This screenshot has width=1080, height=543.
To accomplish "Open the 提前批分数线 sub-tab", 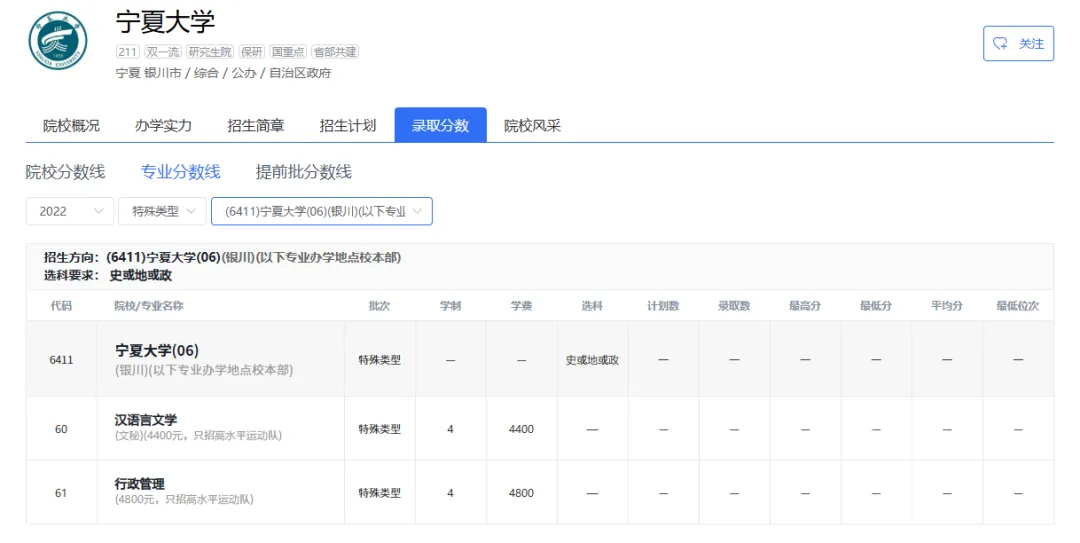I will coord(304,172).
